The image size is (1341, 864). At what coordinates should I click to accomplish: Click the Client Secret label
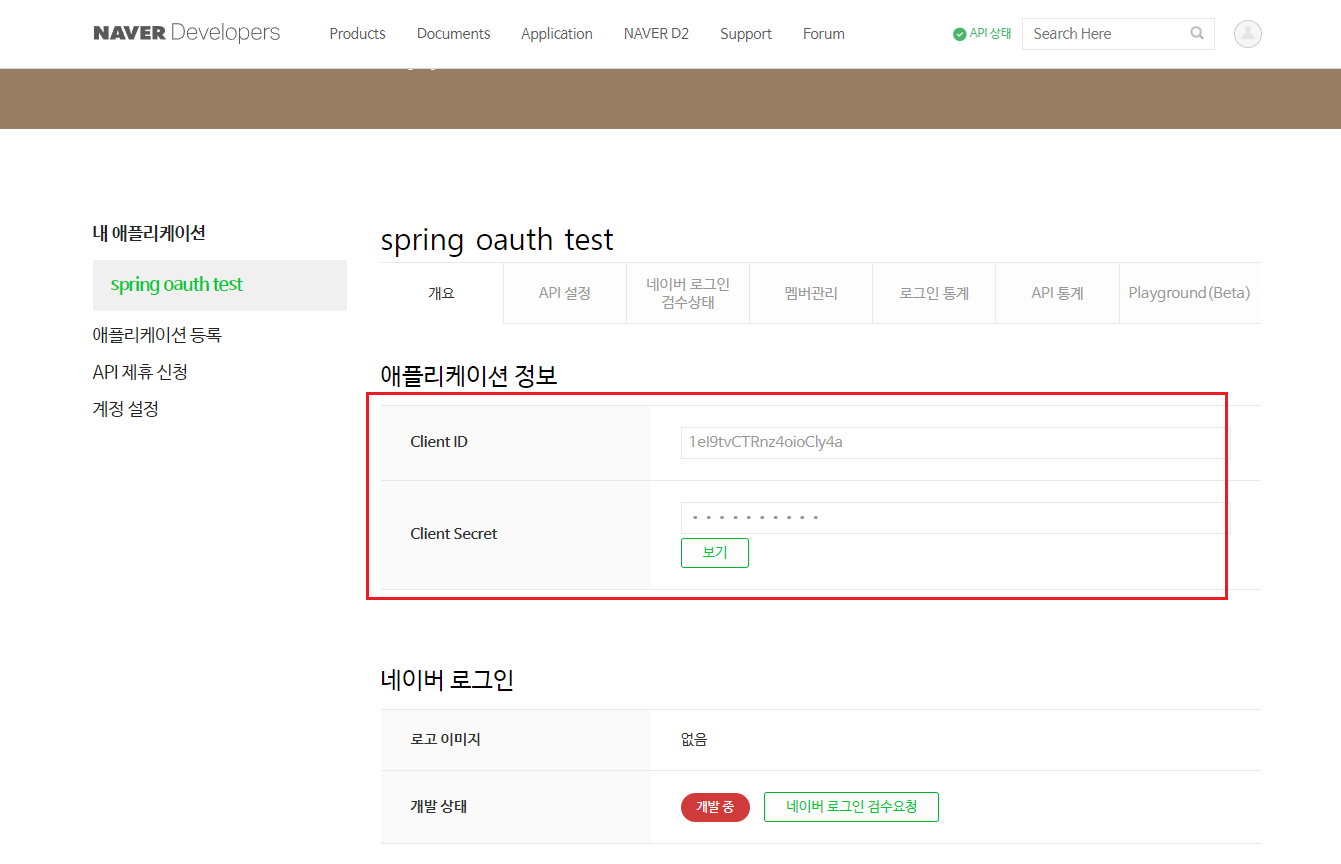(x=454, y=534)
